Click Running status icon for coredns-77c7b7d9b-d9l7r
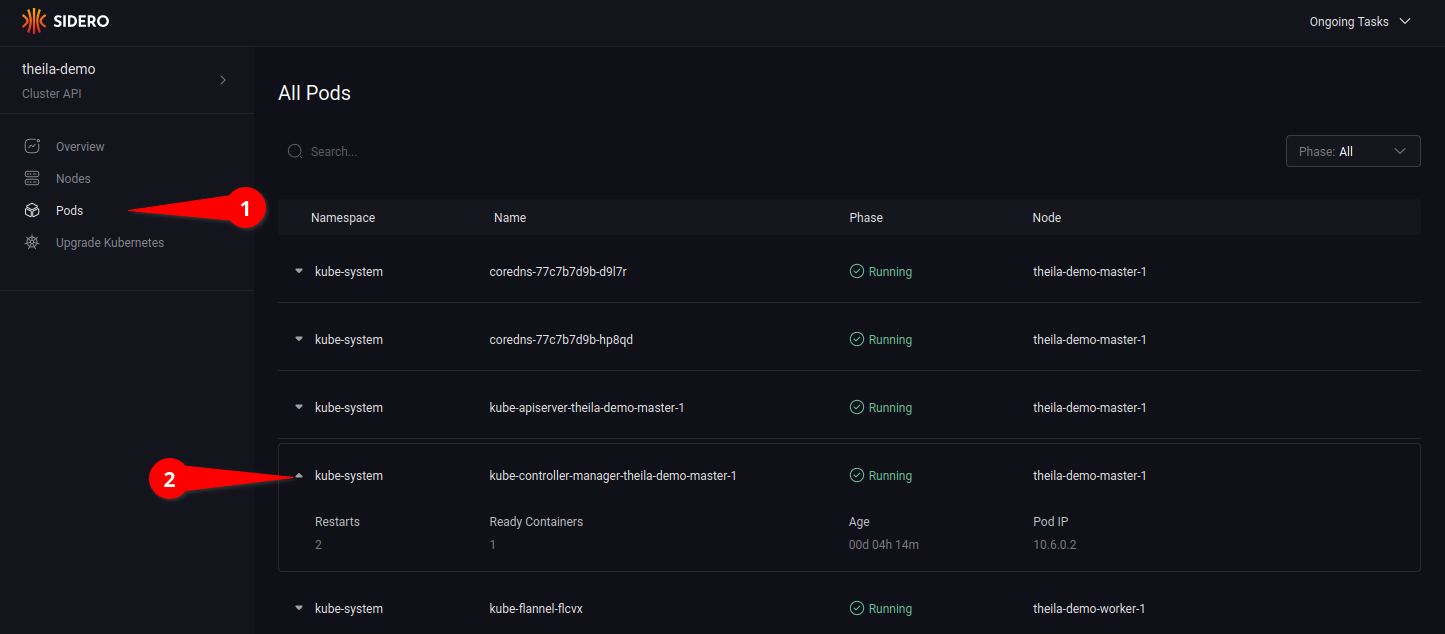This screenshot has height=634, width=1445. point(856,271)
